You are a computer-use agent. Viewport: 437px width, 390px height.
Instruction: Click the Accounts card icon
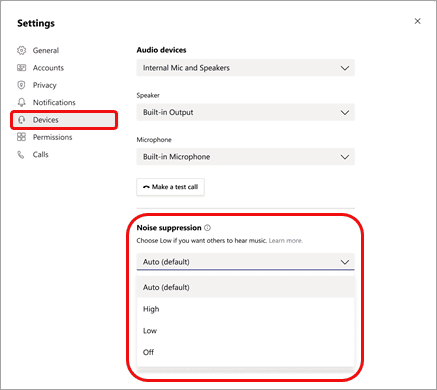(x=21, y=68)
